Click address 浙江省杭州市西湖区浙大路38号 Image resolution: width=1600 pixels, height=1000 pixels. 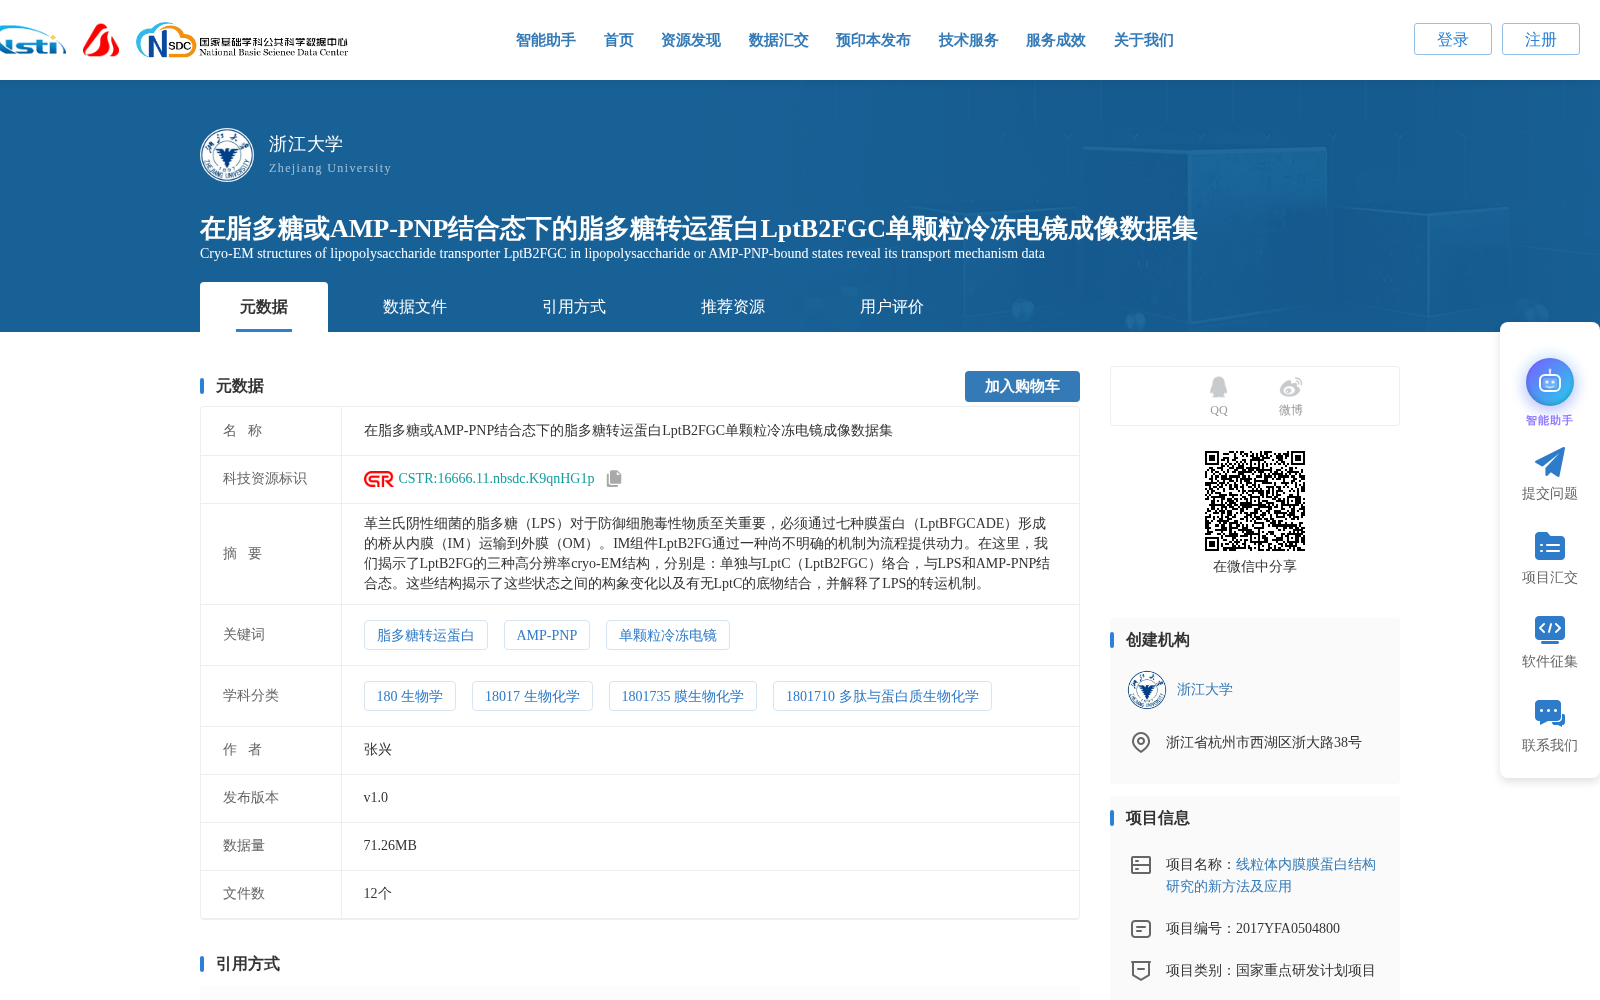pyautogui.click(x=1264, y=743)
